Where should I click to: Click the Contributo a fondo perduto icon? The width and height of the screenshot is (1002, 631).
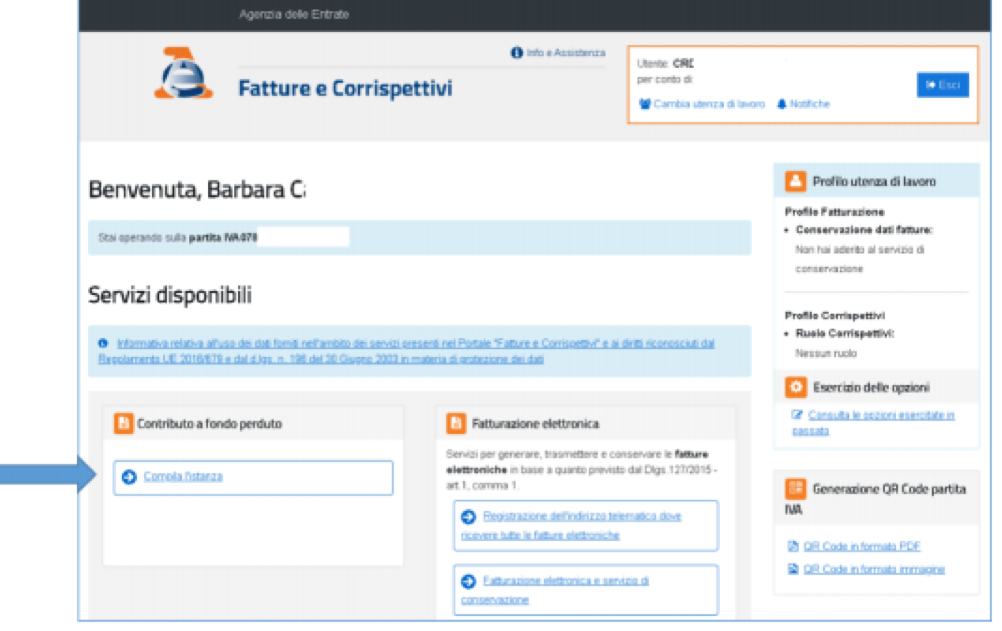(x=124, y=424)
